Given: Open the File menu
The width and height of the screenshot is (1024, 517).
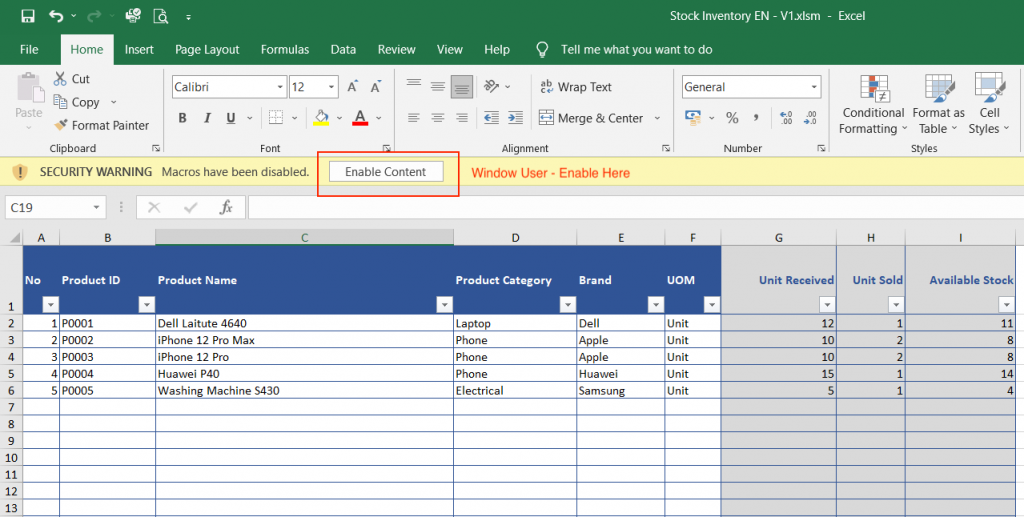Looking at the screenshot, I should 29,50.
